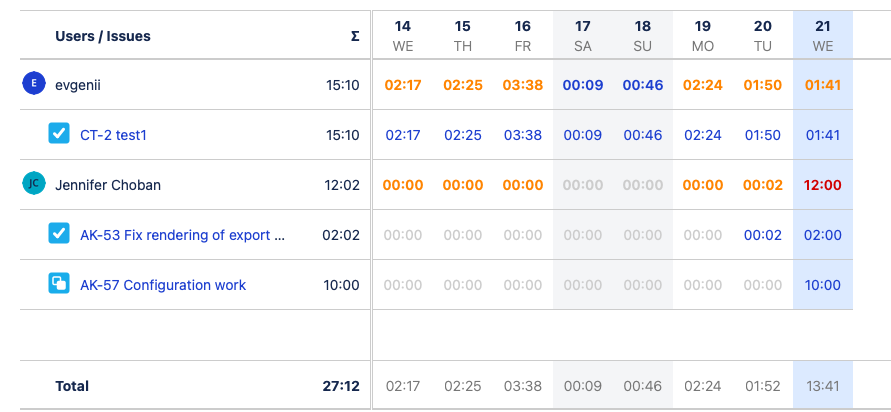
Task: Select the highlighted Wednesday 21 column header
Action: click(822, 36)
